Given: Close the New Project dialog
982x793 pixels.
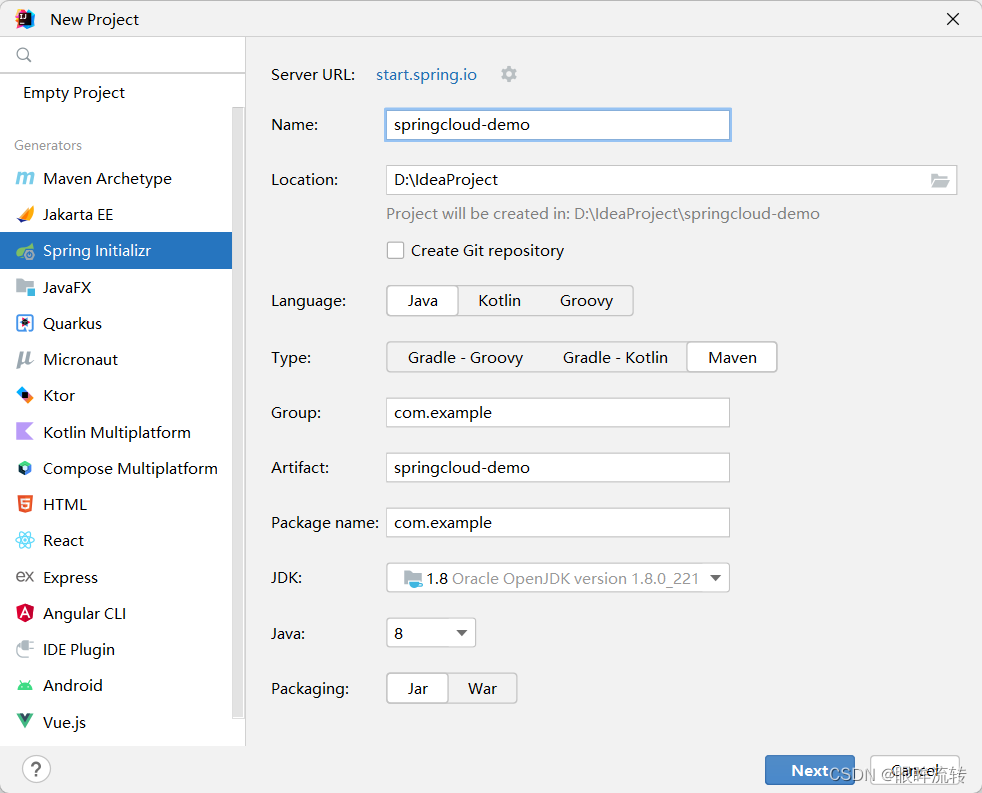Looking at the screenshot, I should click(x=953, y=19).
